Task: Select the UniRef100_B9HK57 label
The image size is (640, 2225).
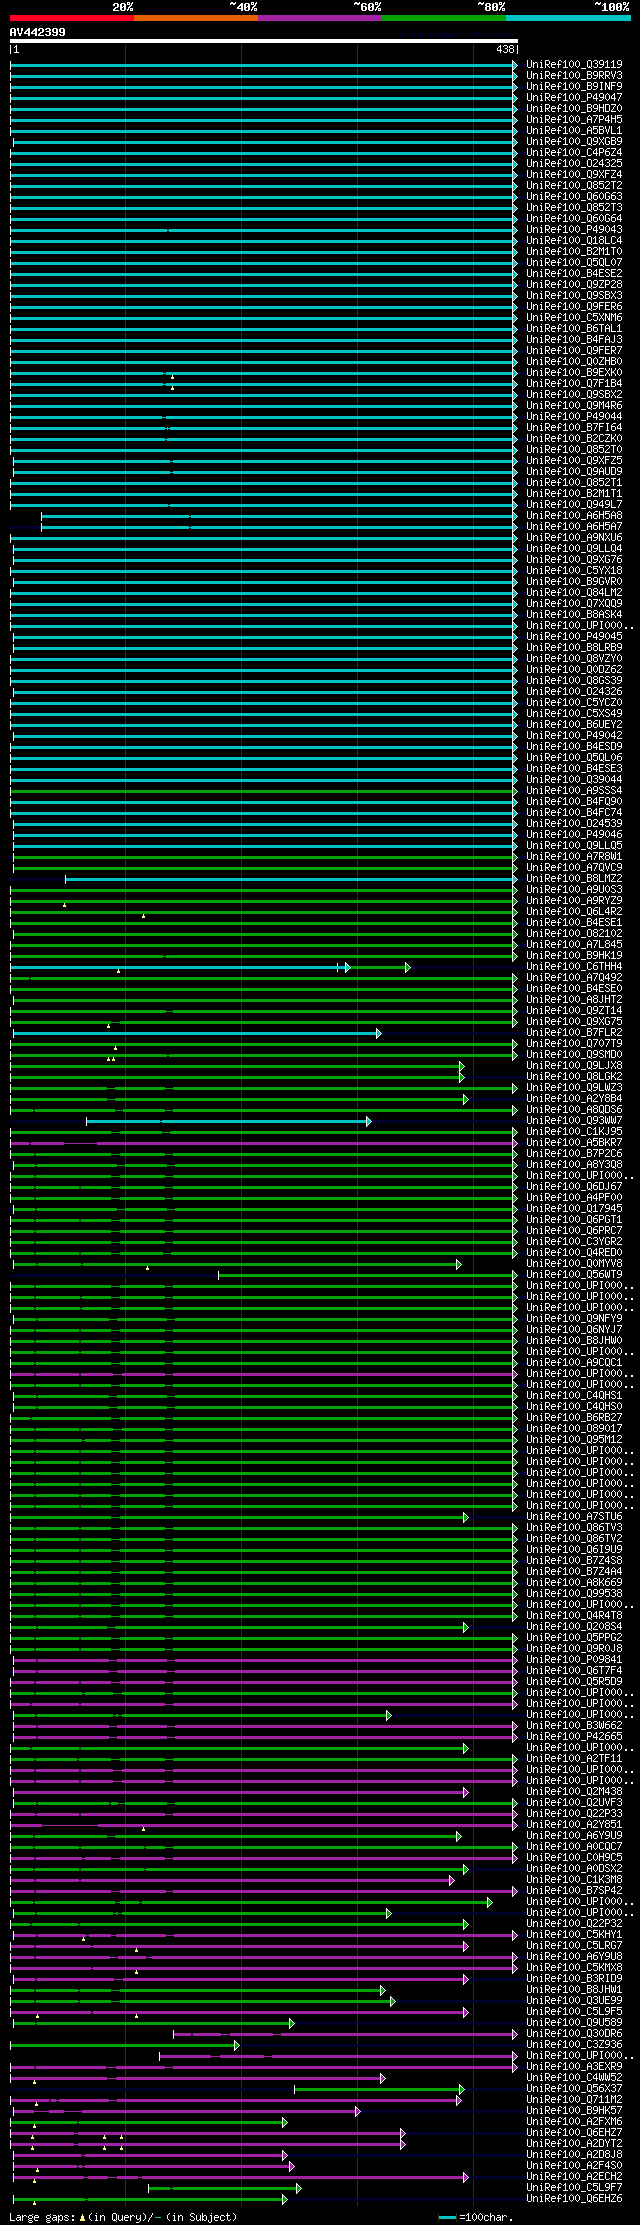Action: (x=574, y=2111)
